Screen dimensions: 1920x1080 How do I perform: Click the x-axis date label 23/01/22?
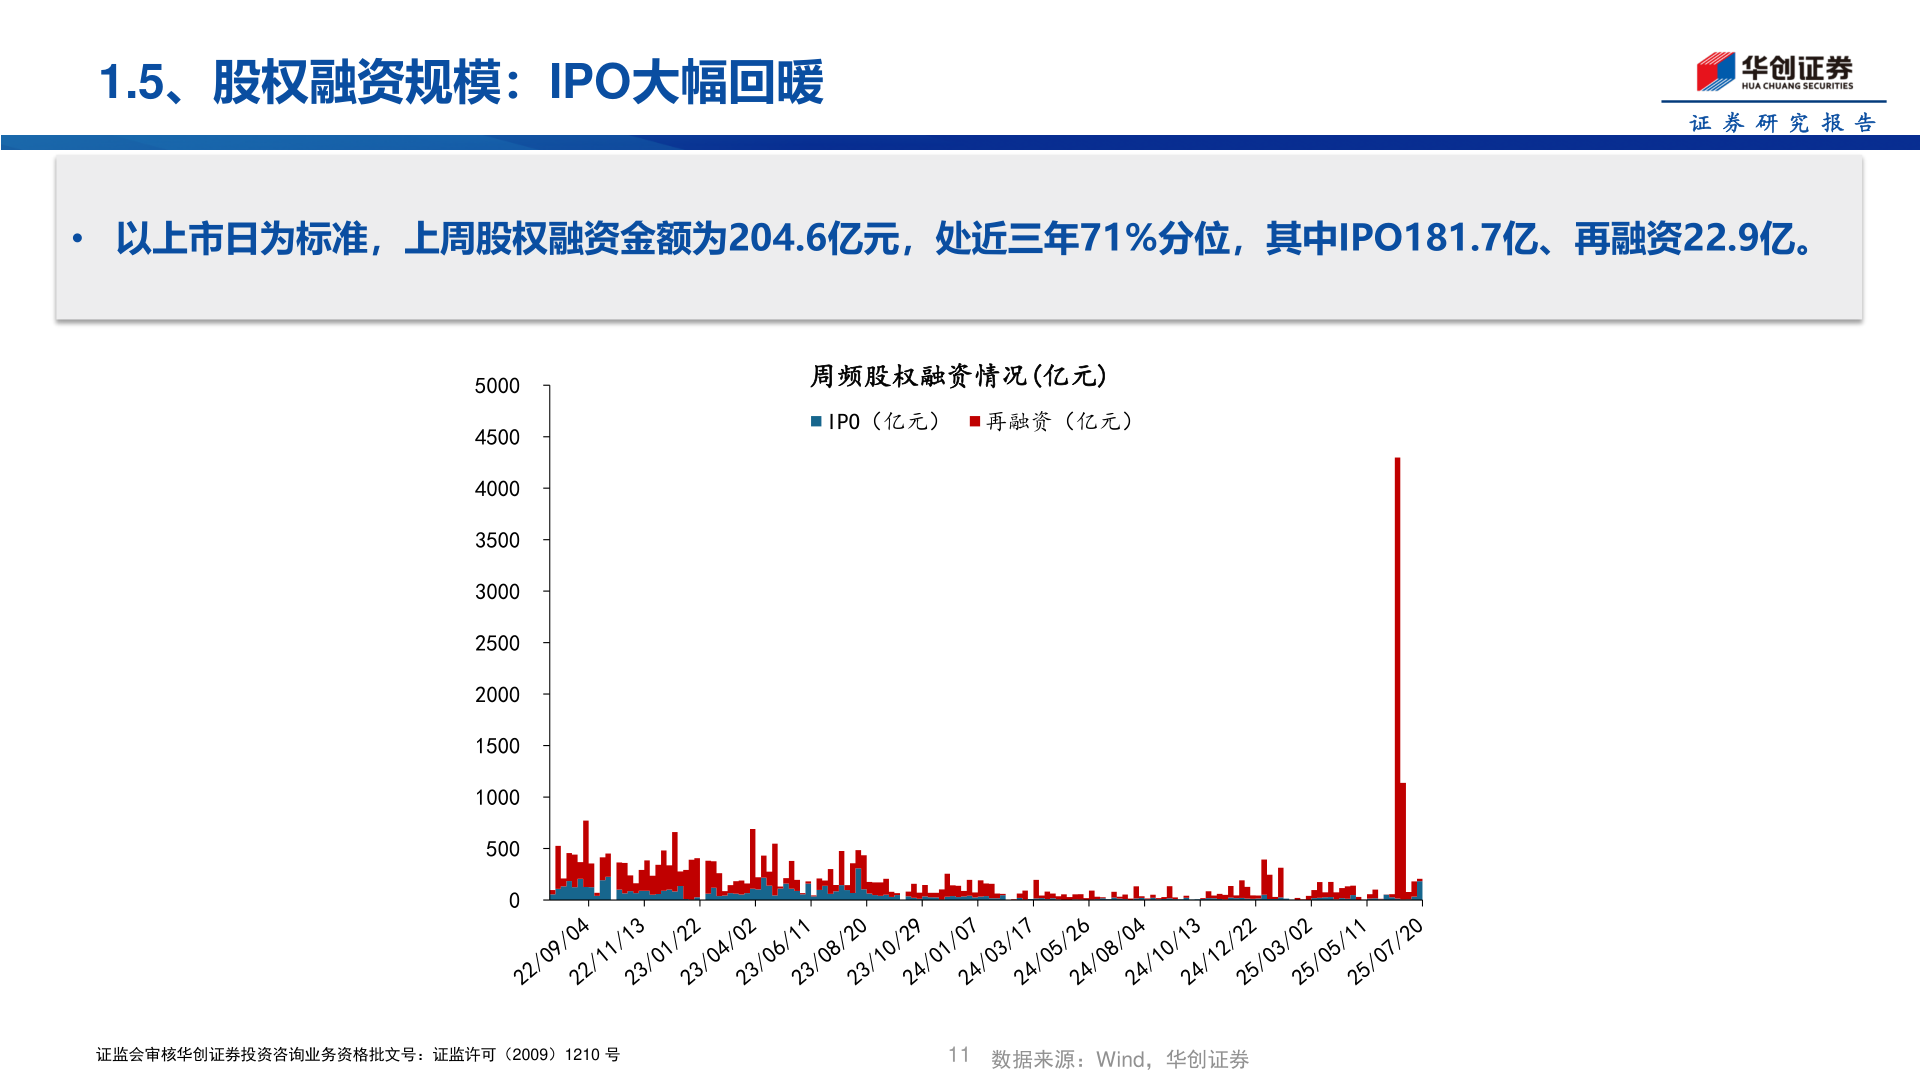coord(663,952)
